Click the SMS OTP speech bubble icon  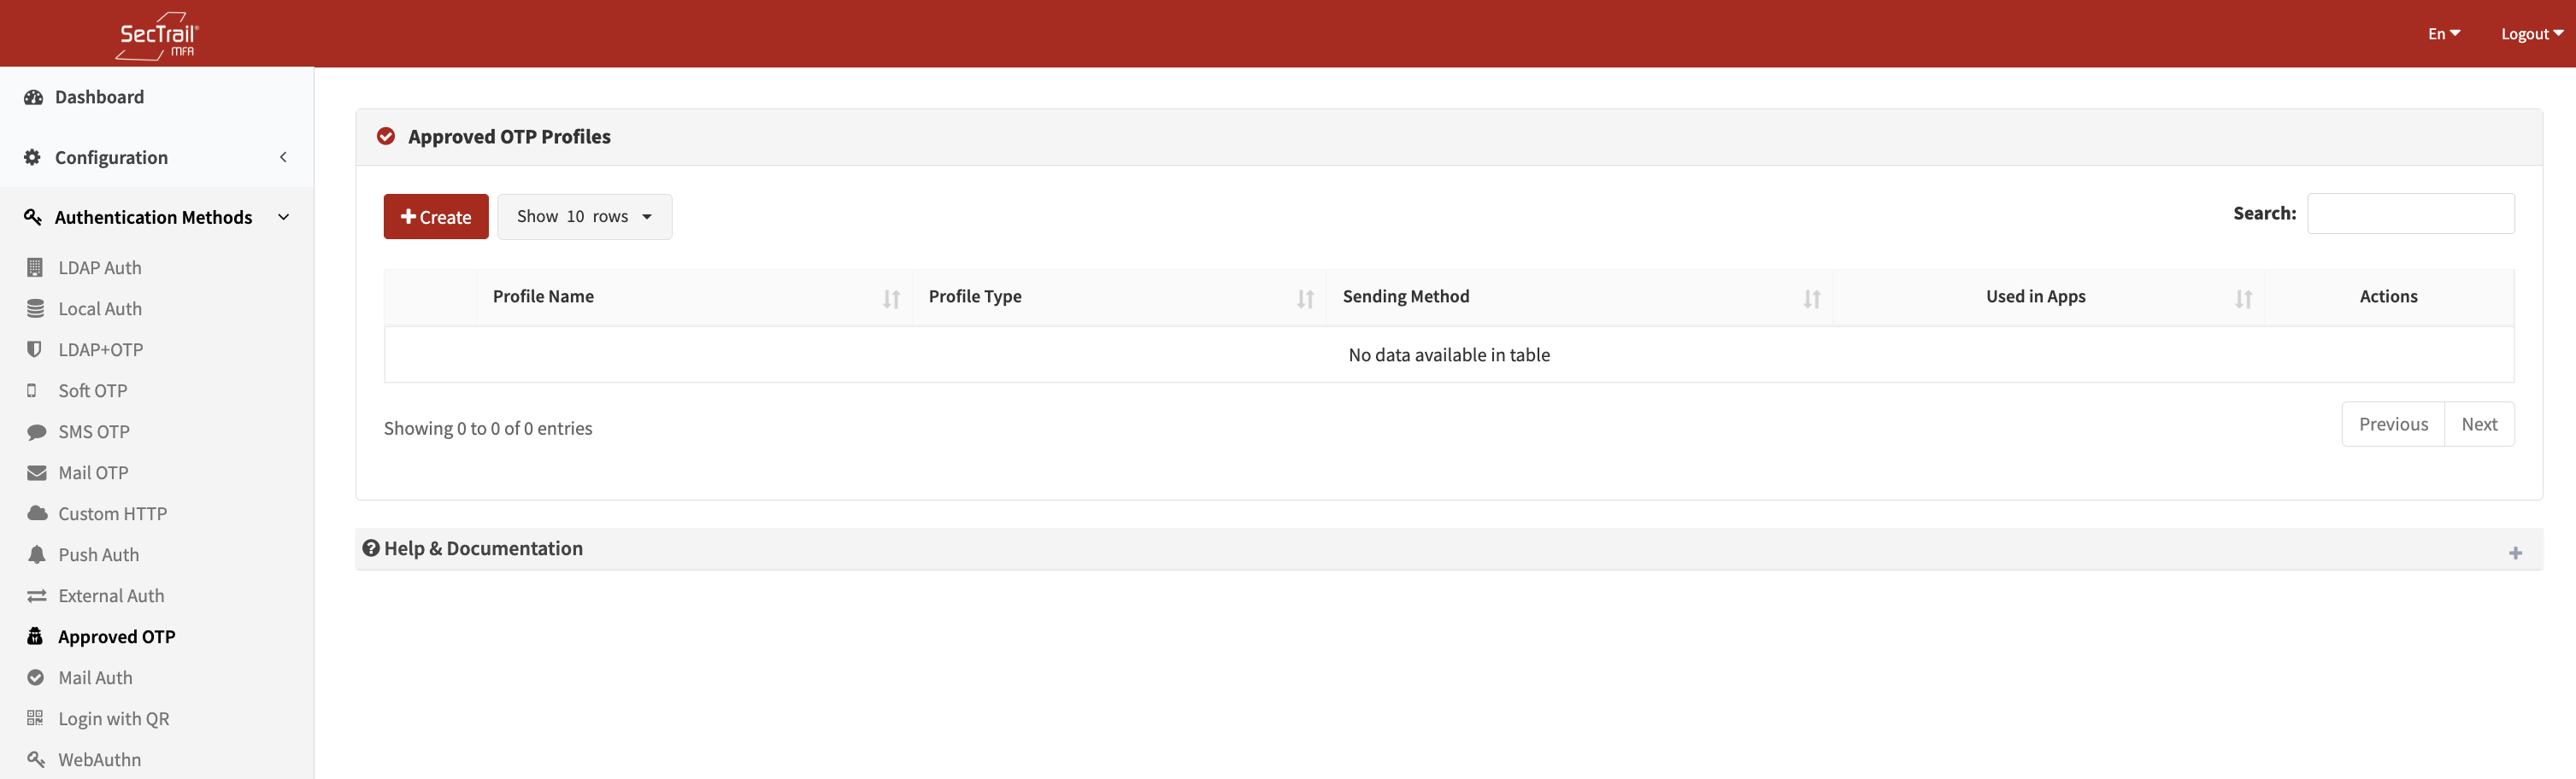pos(36,432)
